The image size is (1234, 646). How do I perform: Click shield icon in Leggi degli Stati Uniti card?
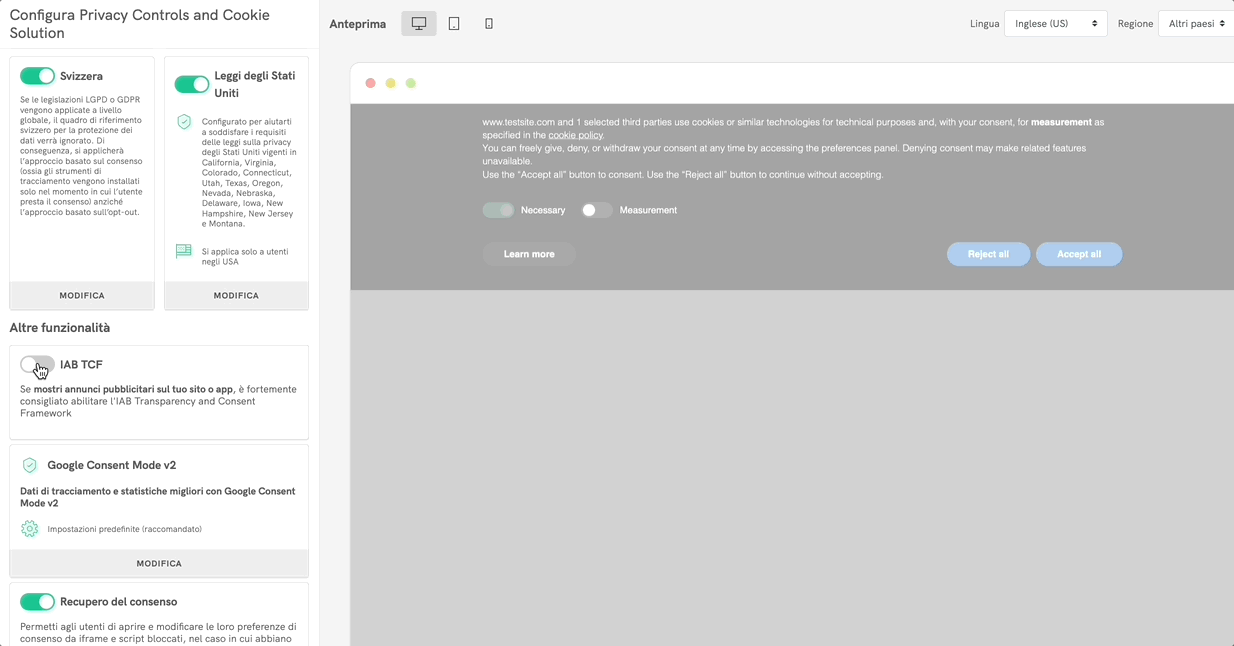point(184,122)
